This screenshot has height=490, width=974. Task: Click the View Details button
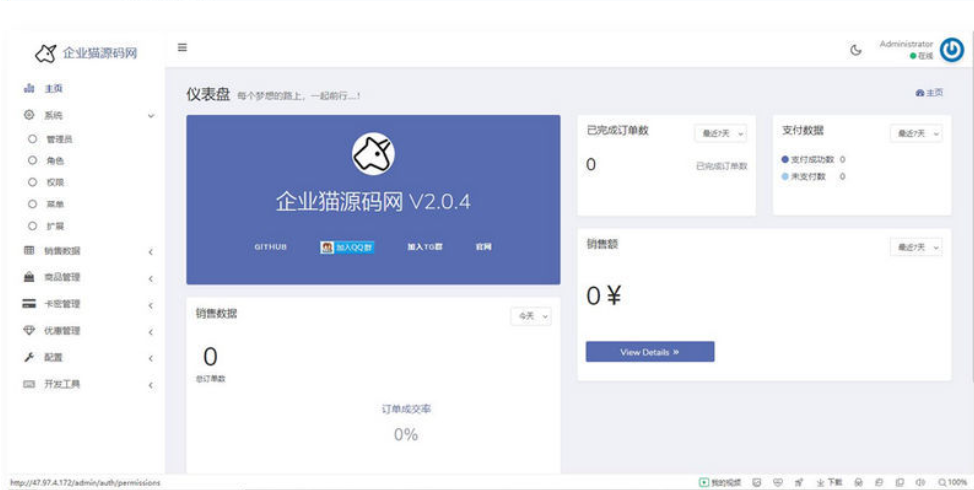tap(650, 352)
